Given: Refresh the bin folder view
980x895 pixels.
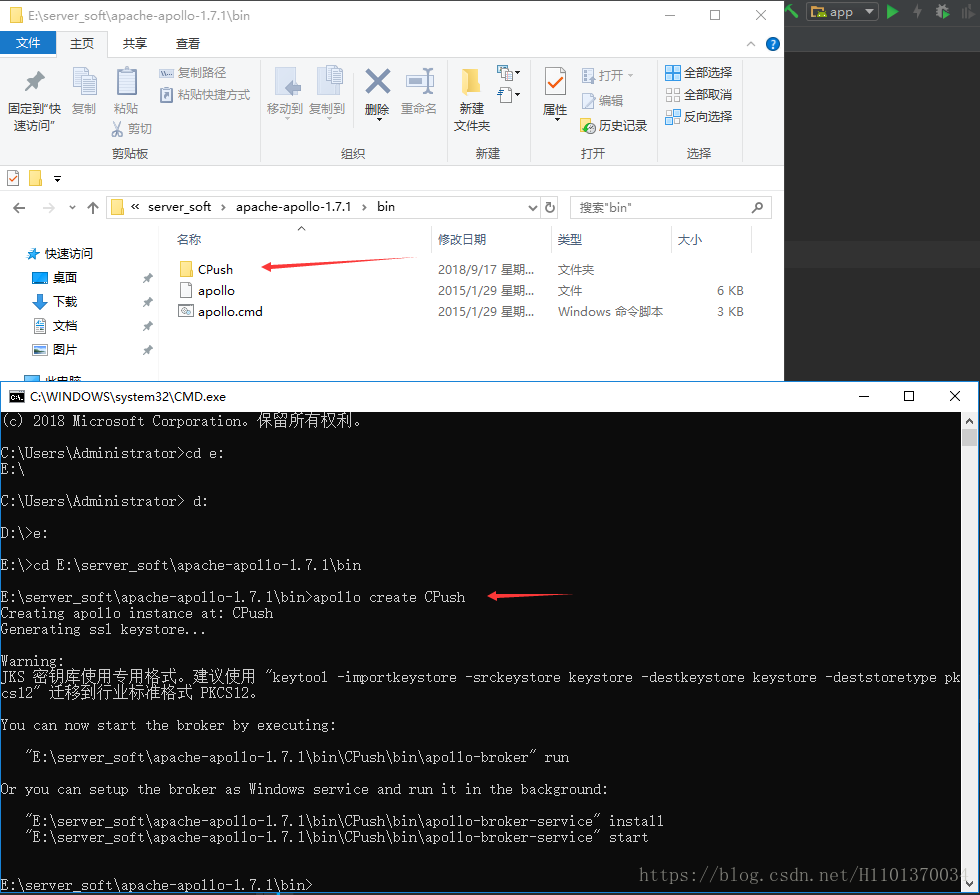Looking at the screenshot, I should click(550, 208).
